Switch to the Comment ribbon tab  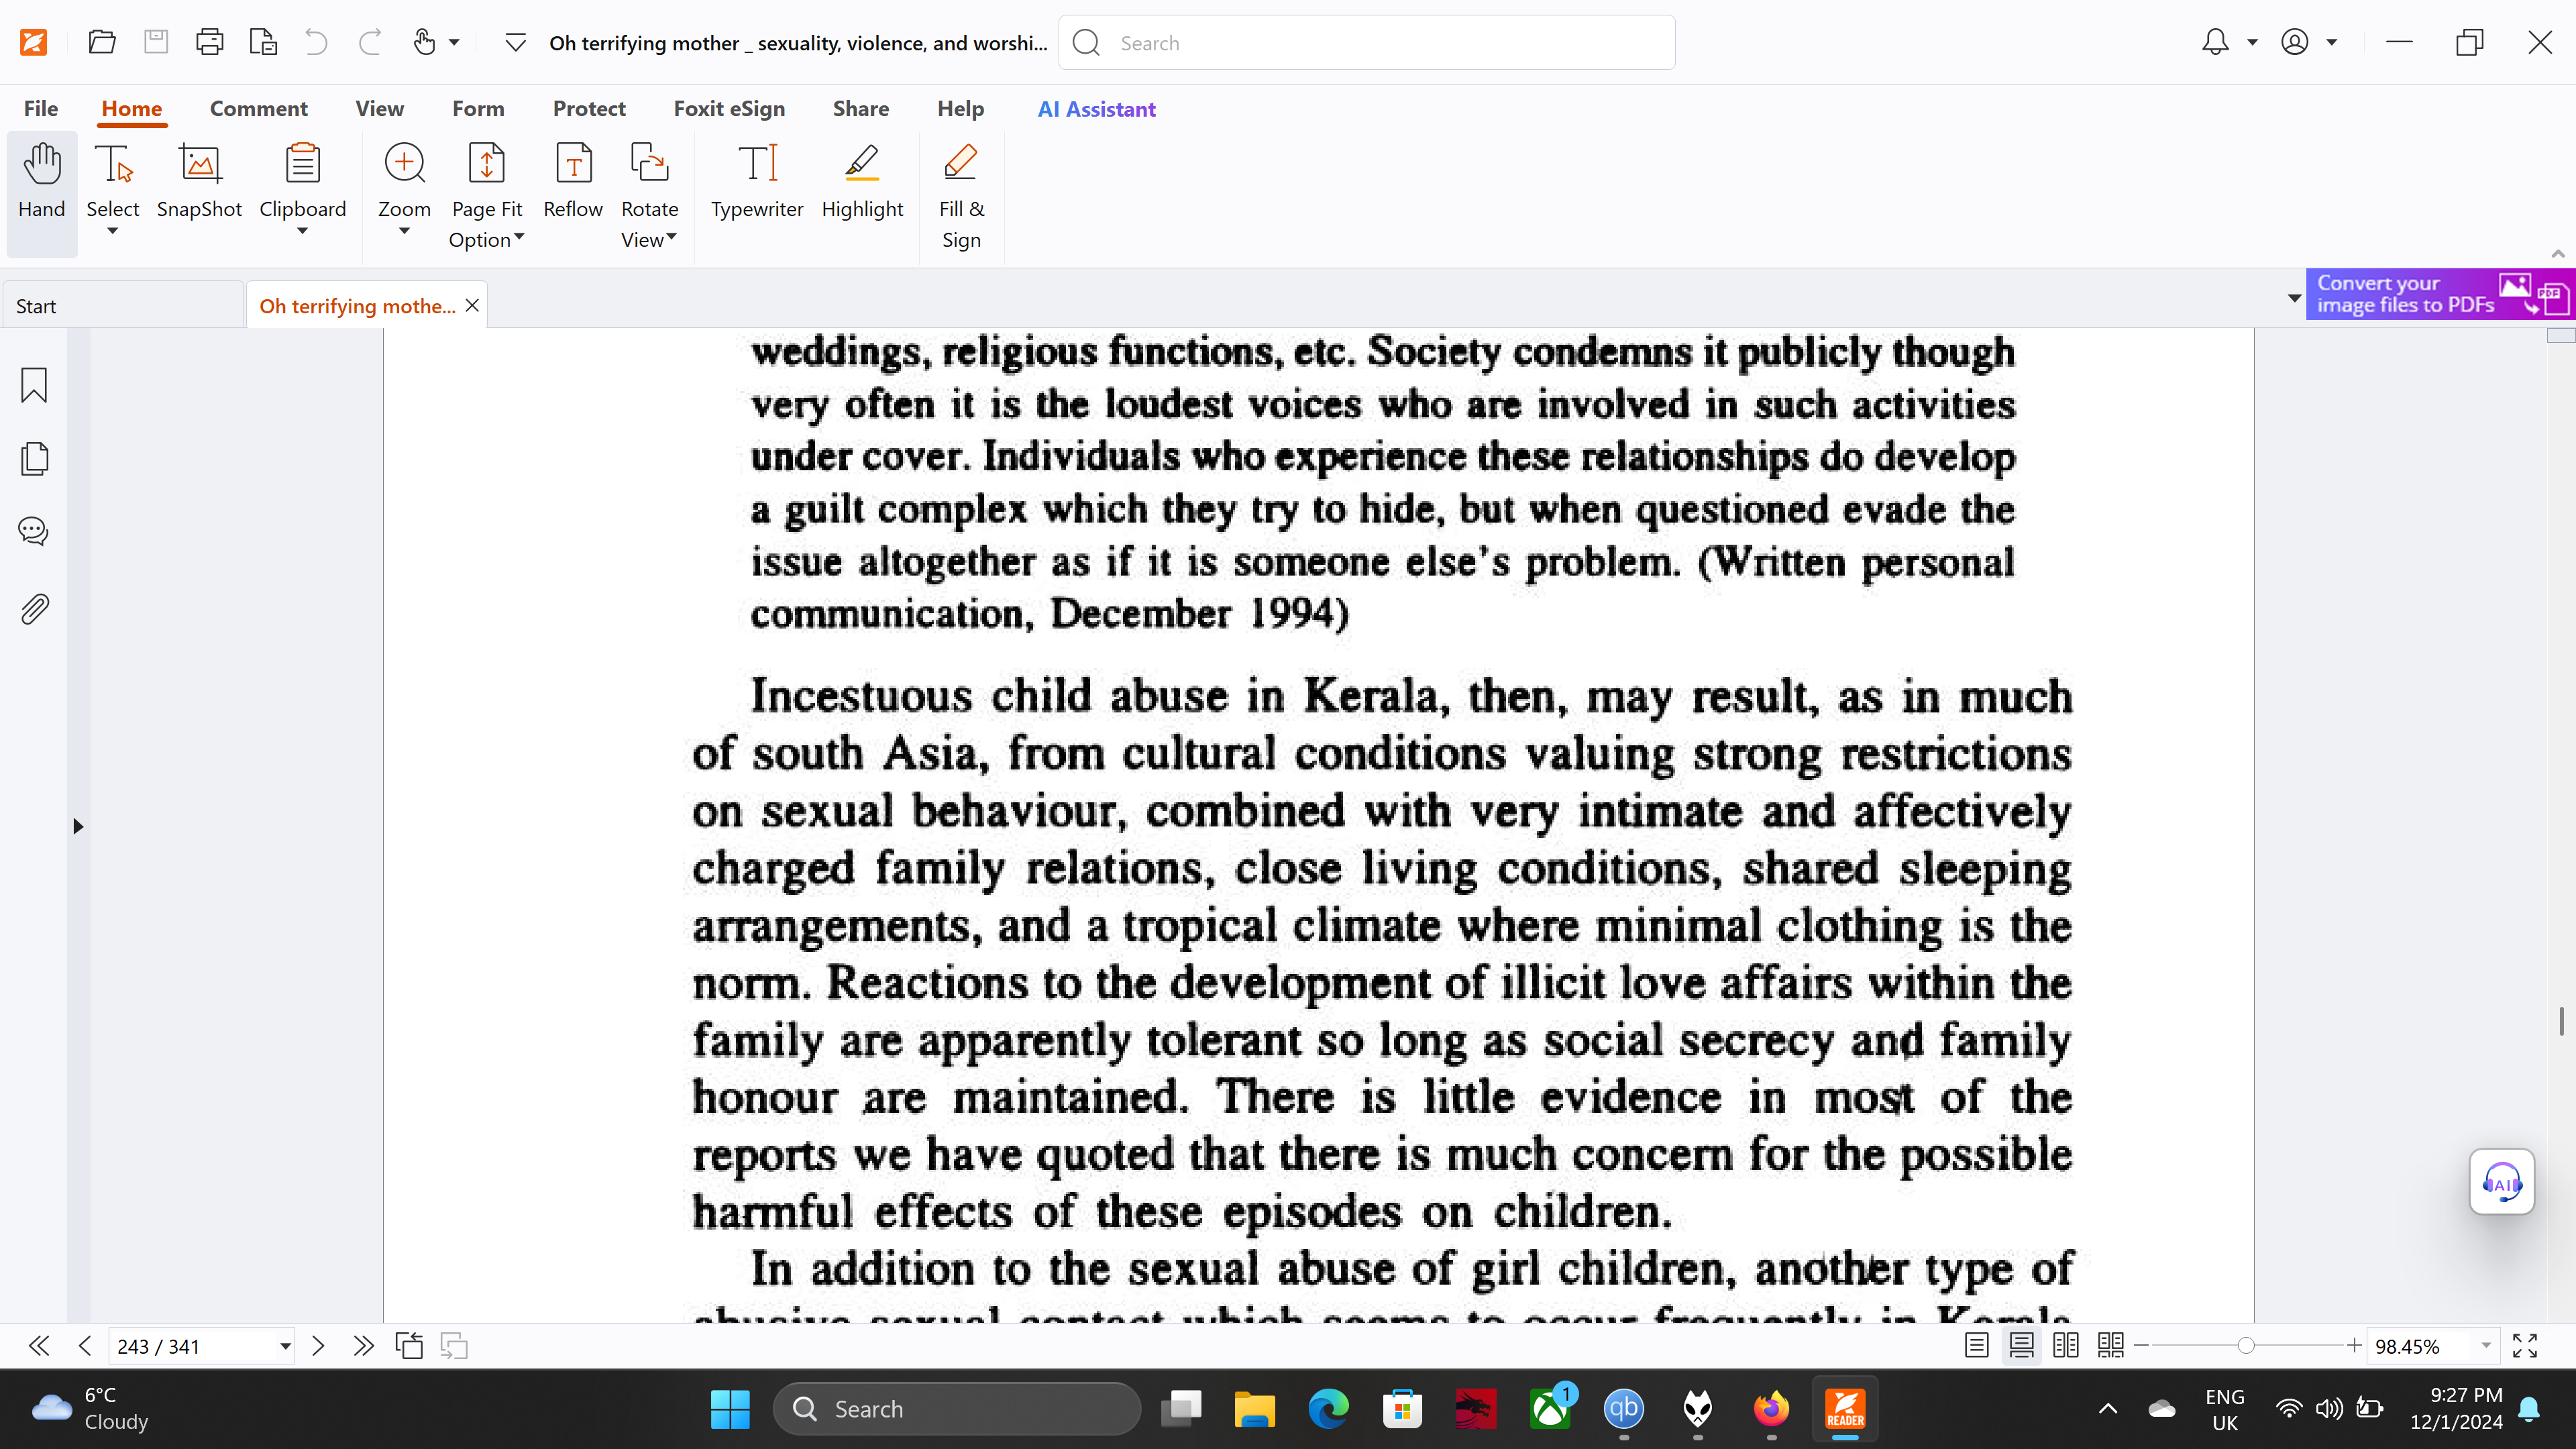[x=258, y=108]
